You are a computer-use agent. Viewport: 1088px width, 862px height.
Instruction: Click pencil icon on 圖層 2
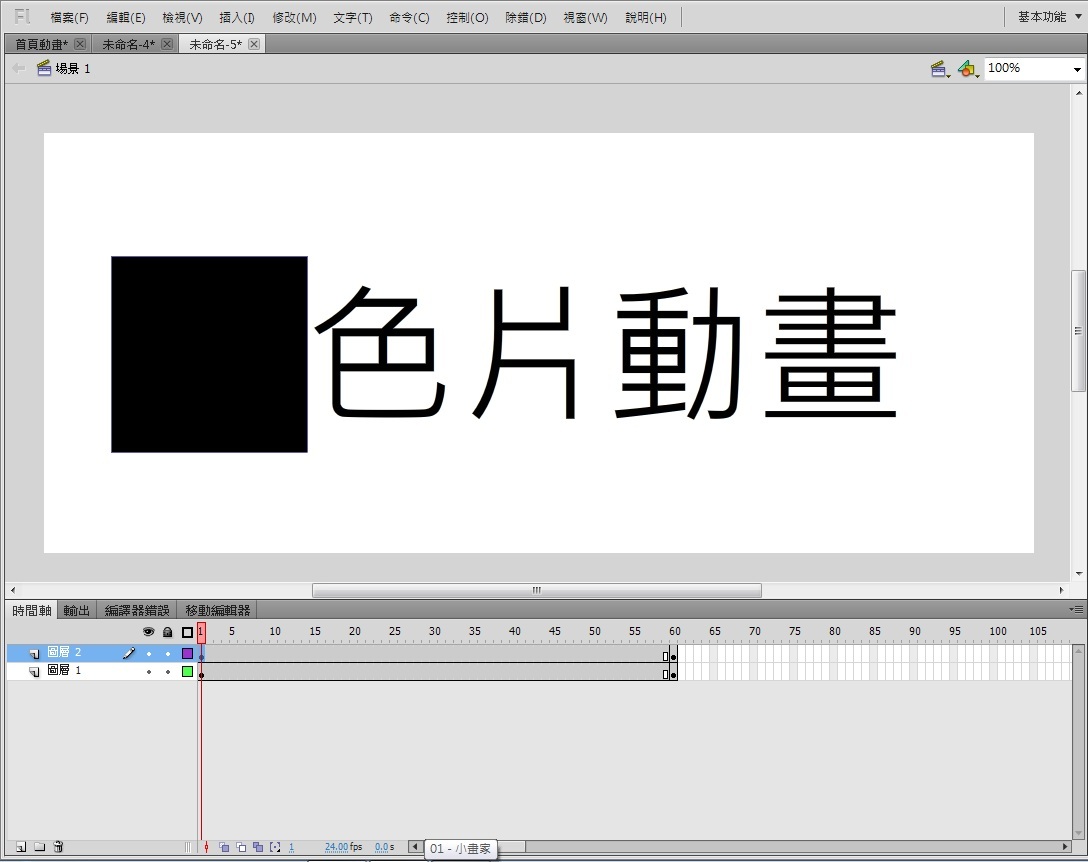(129, 652)
